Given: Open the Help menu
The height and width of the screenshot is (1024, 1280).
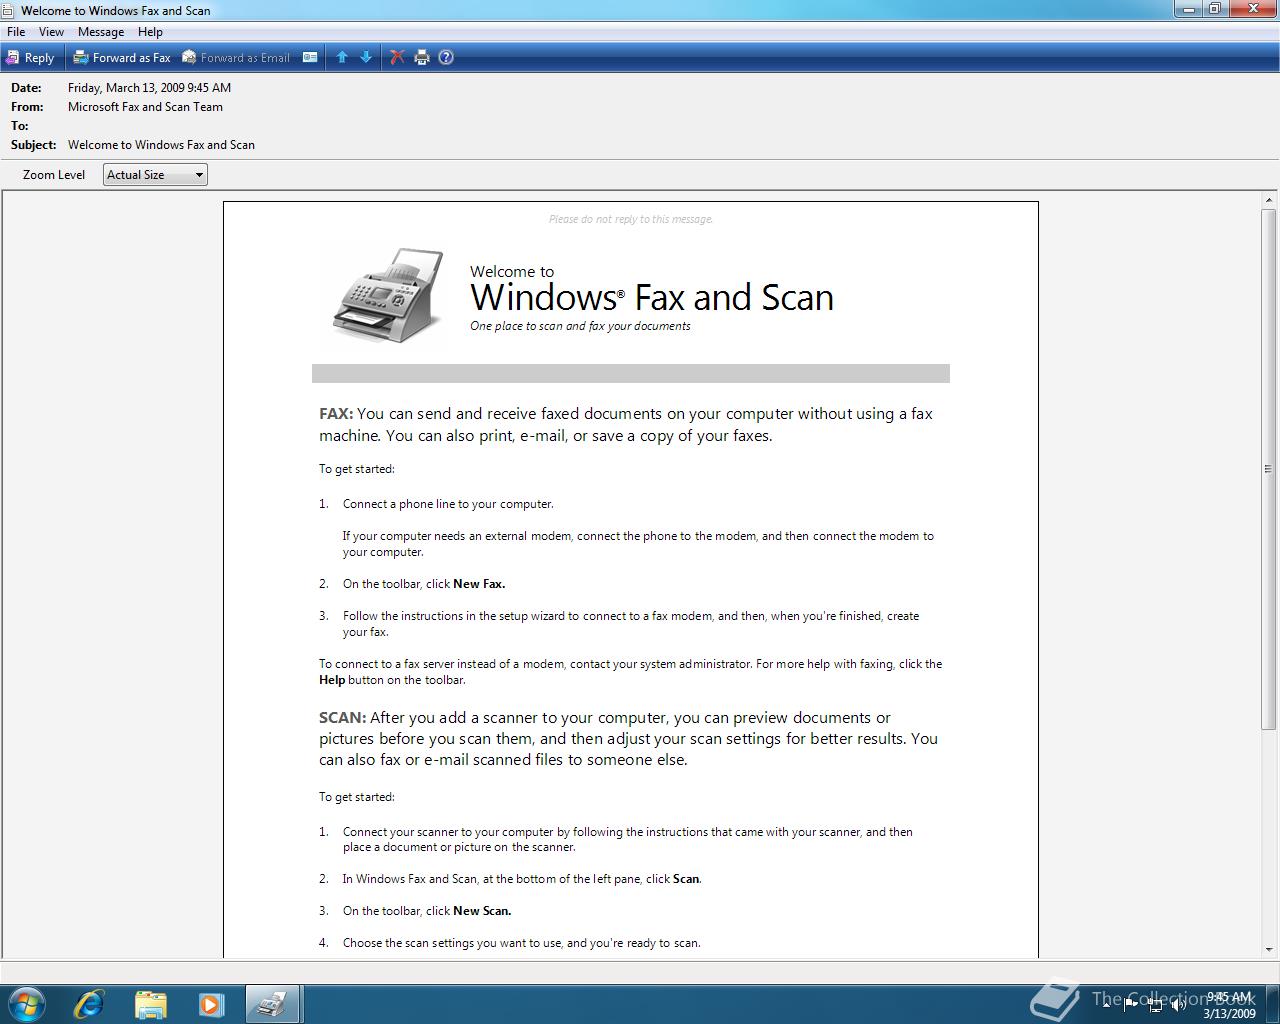Looking at the screenshot, I should (150, 32).
